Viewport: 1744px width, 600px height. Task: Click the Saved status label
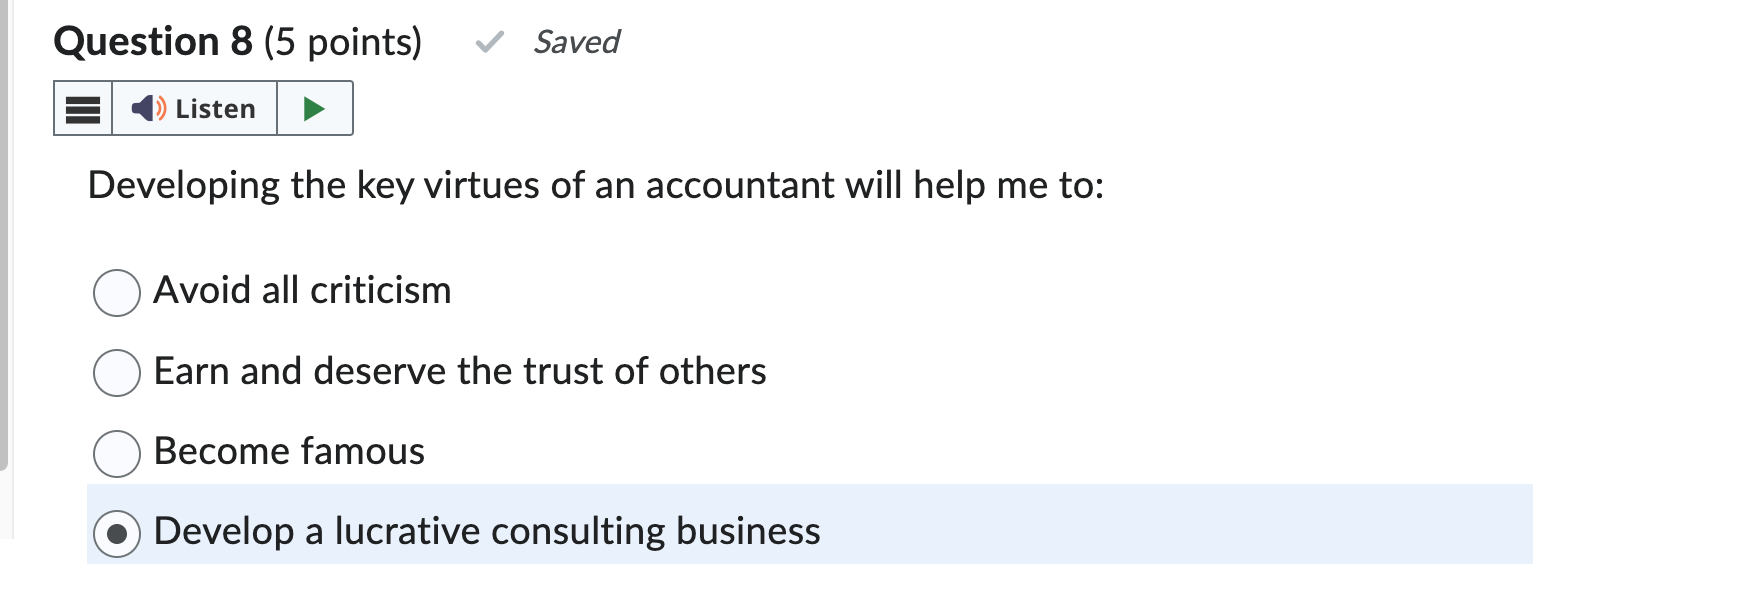[x=576, y=42]
